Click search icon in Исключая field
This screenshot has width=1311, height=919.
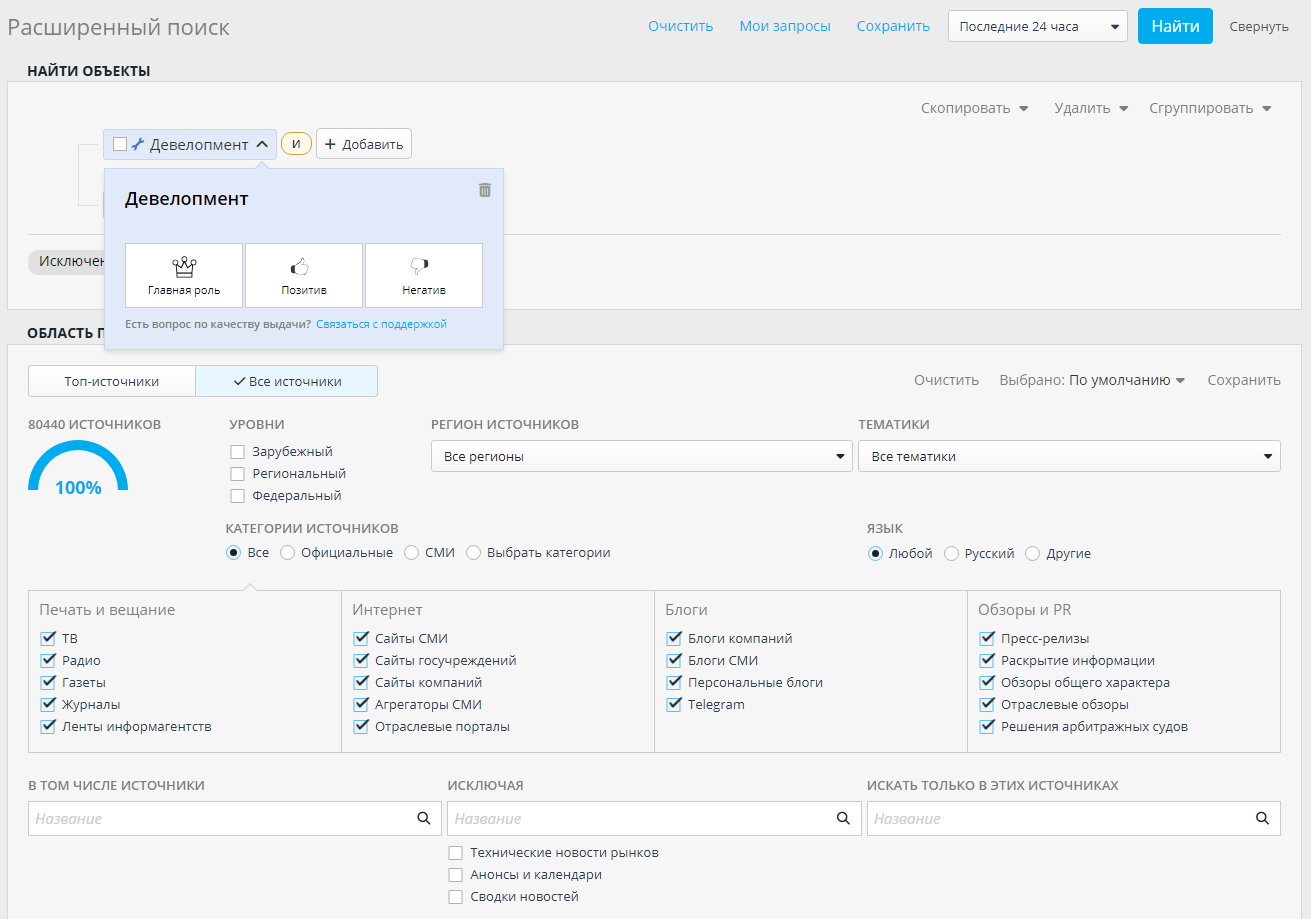tap(843, 818)
